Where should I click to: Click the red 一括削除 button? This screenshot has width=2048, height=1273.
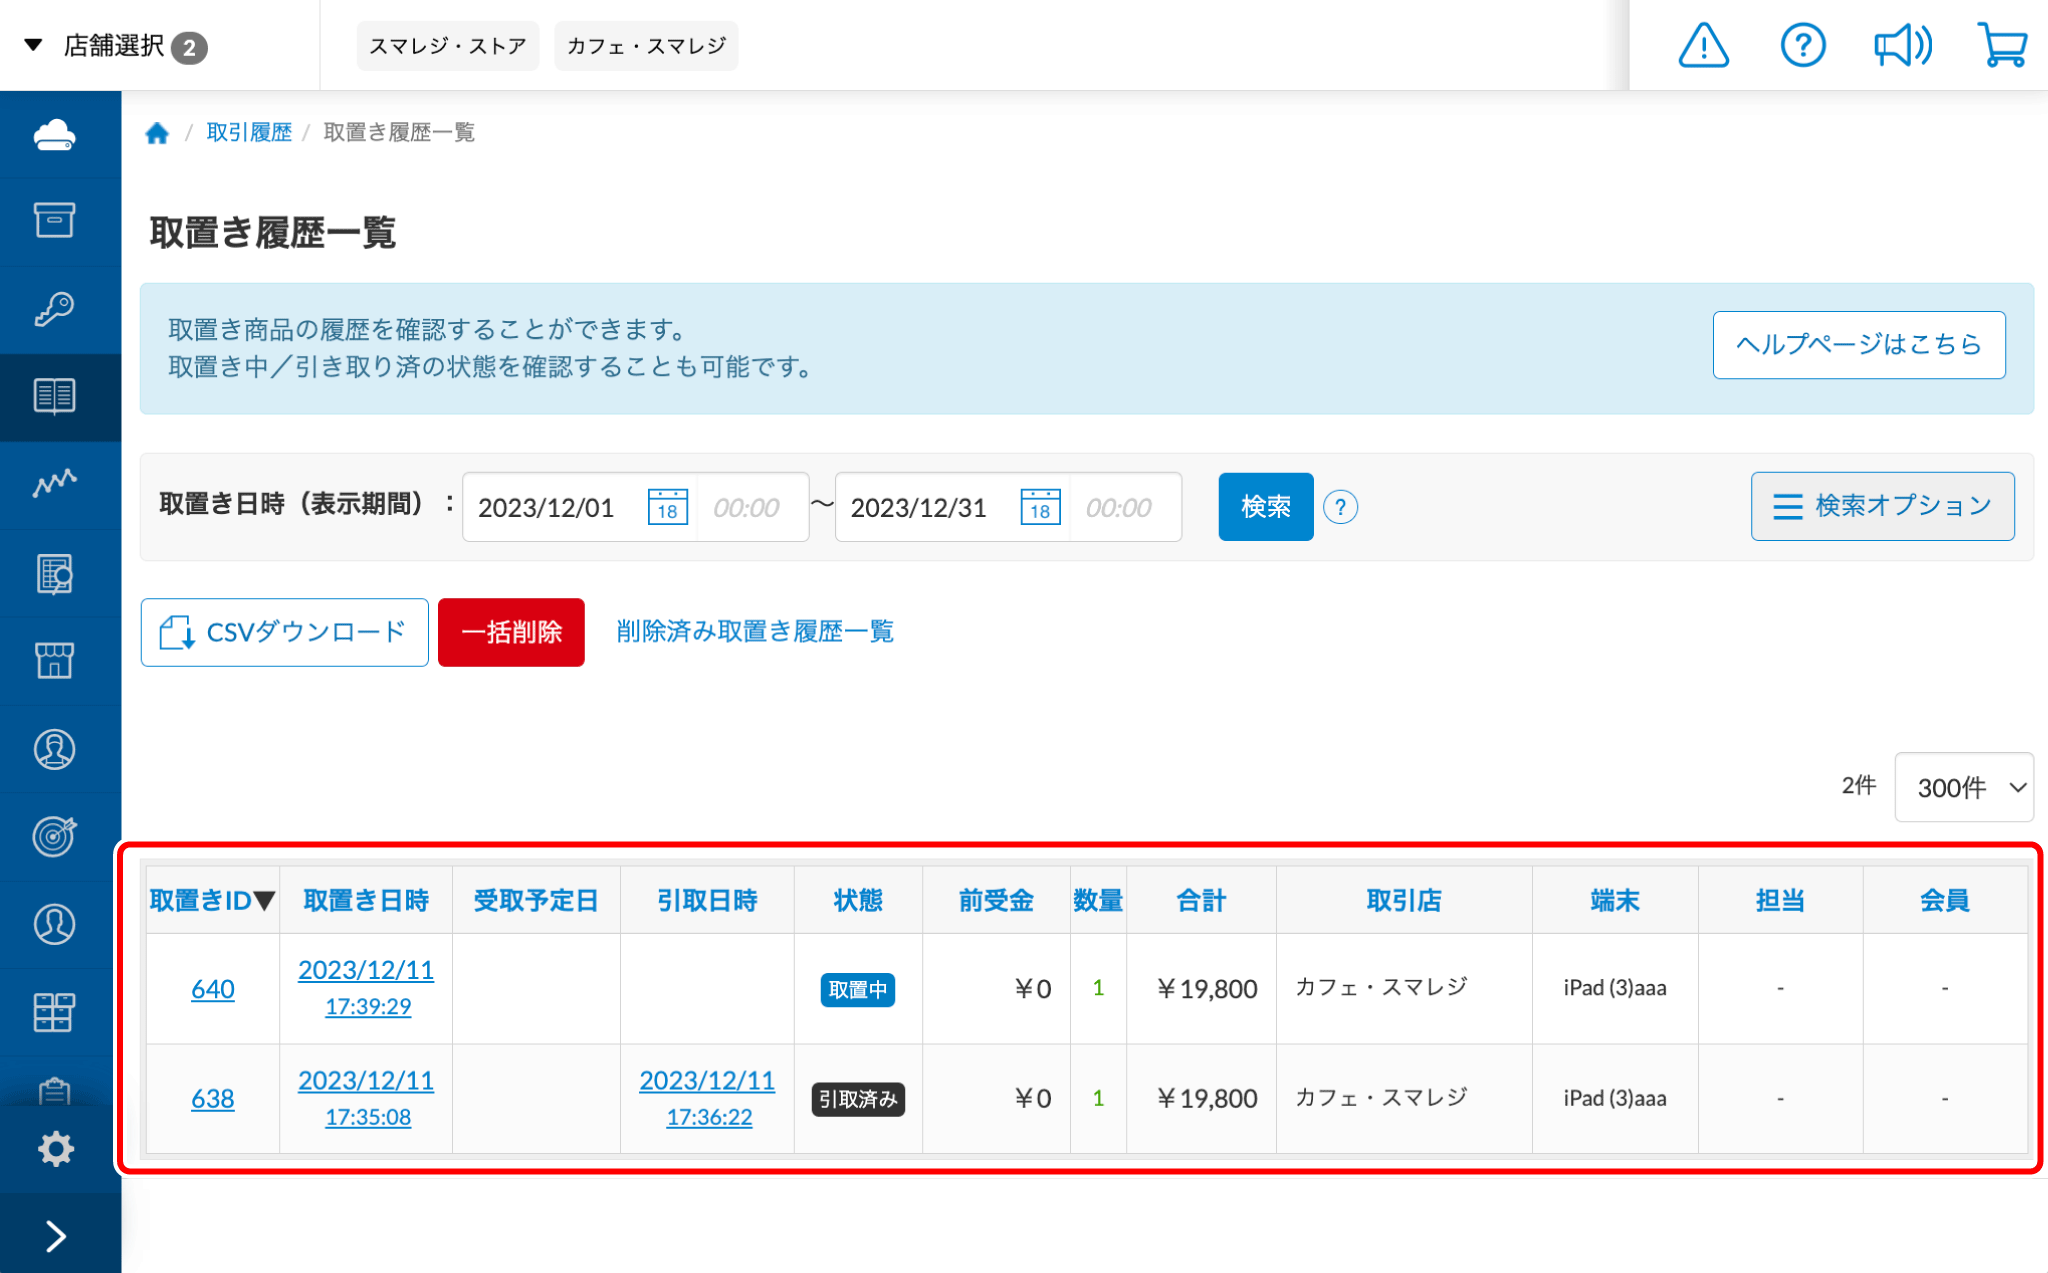[x=511, y=632]
